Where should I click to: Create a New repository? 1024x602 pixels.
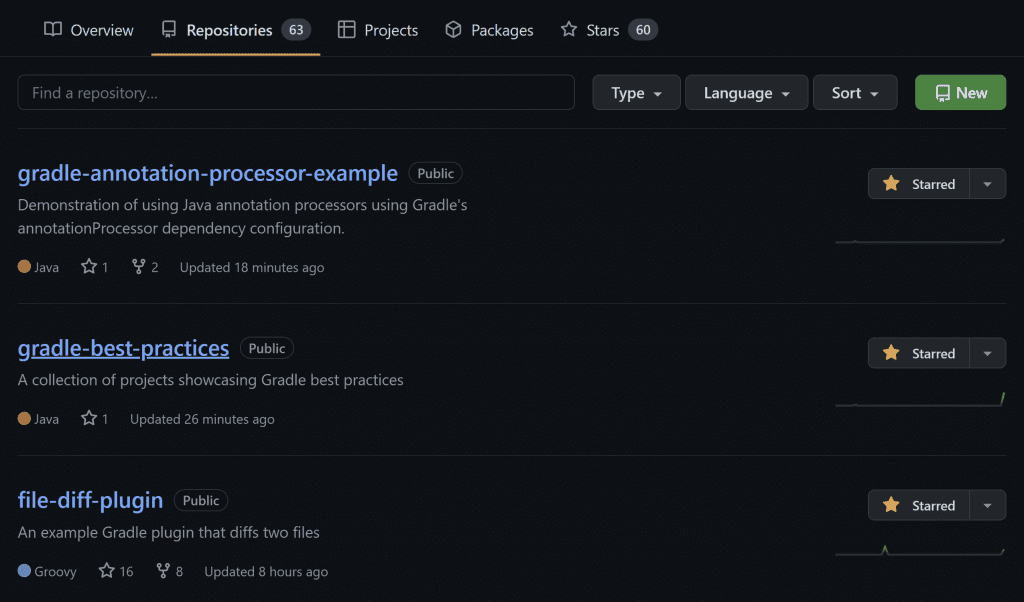[960, 93]
